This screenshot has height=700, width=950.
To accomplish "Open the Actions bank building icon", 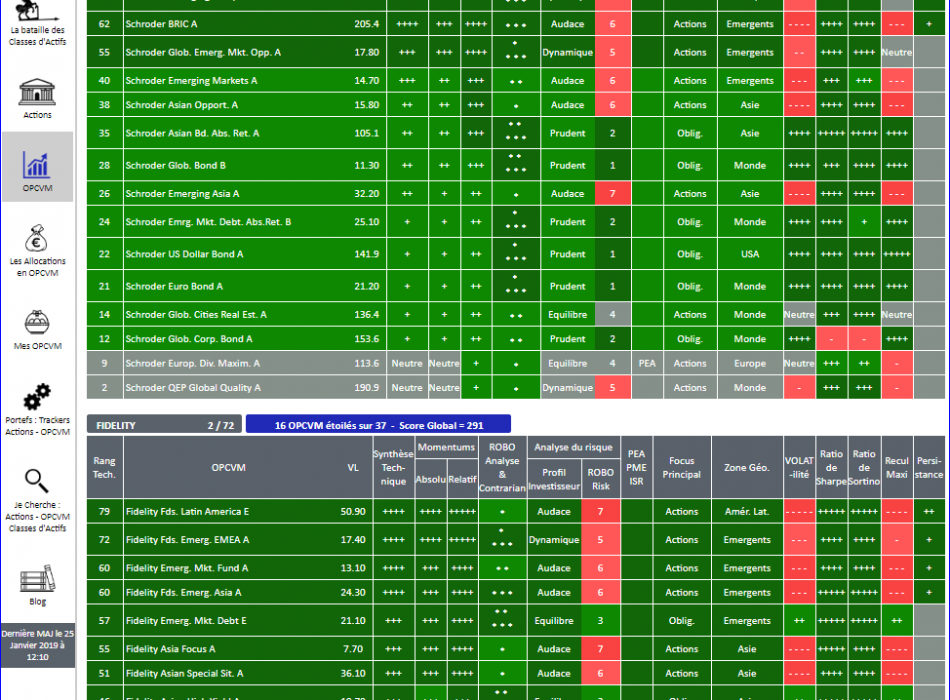I will click(x=37, y=92).
